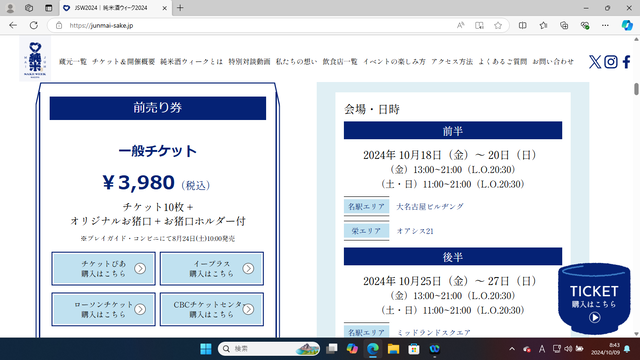Image resolution: width=640 pixels, height=360 pixels.
Task: Open the notifications bell in taskbar
Action: [627, 349]
